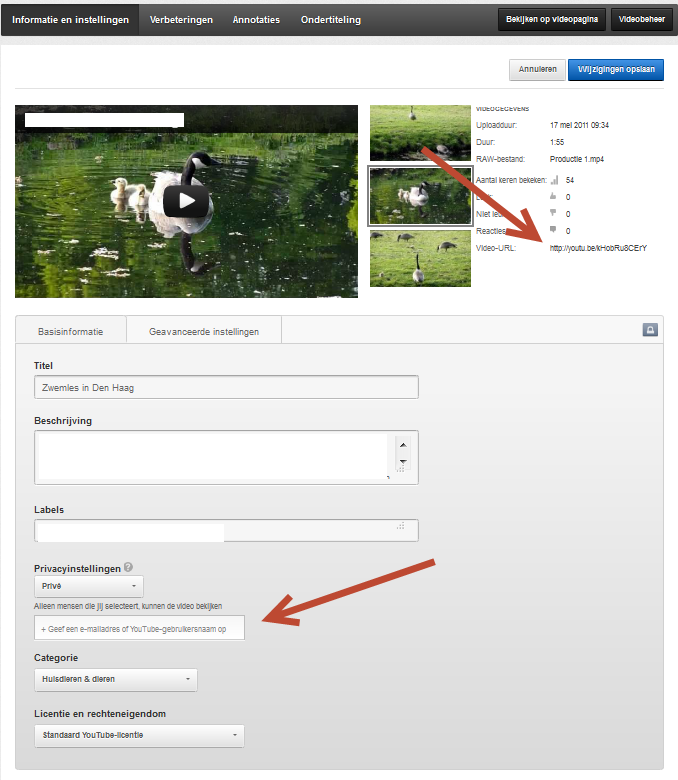Screen dimensions: 678x780
Task: Click the Wijzigingen opslaan button
Action: 616,70
